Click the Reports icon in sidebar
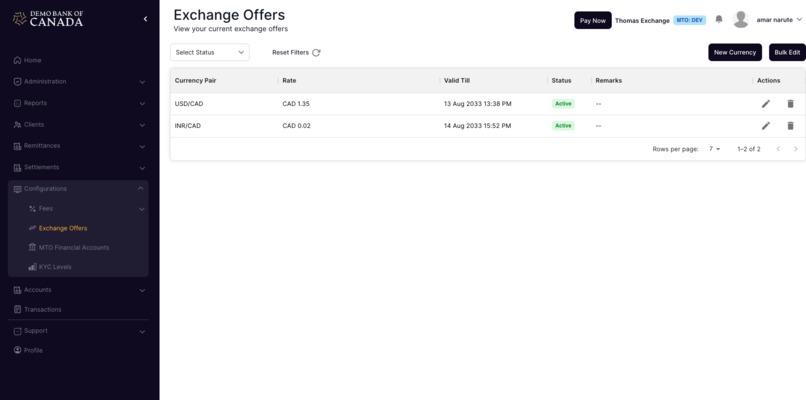806x400 pixels. pos(17,103)
